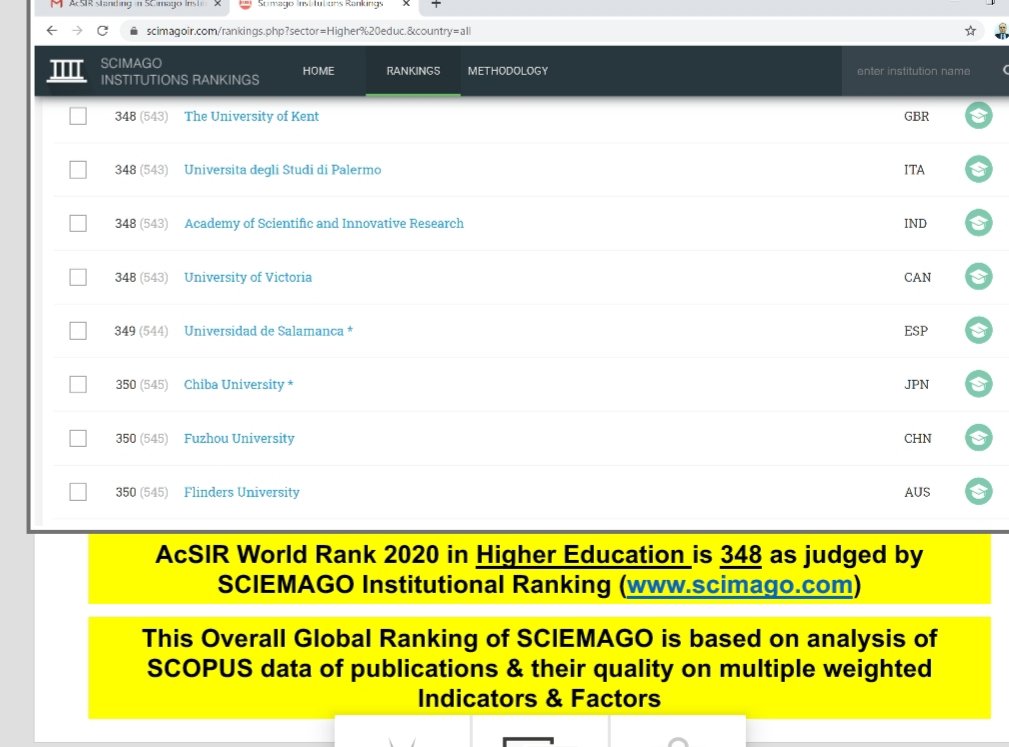Click the CHN country code
This screenshot has width=1009, height=747.
(x=917, y=438)
